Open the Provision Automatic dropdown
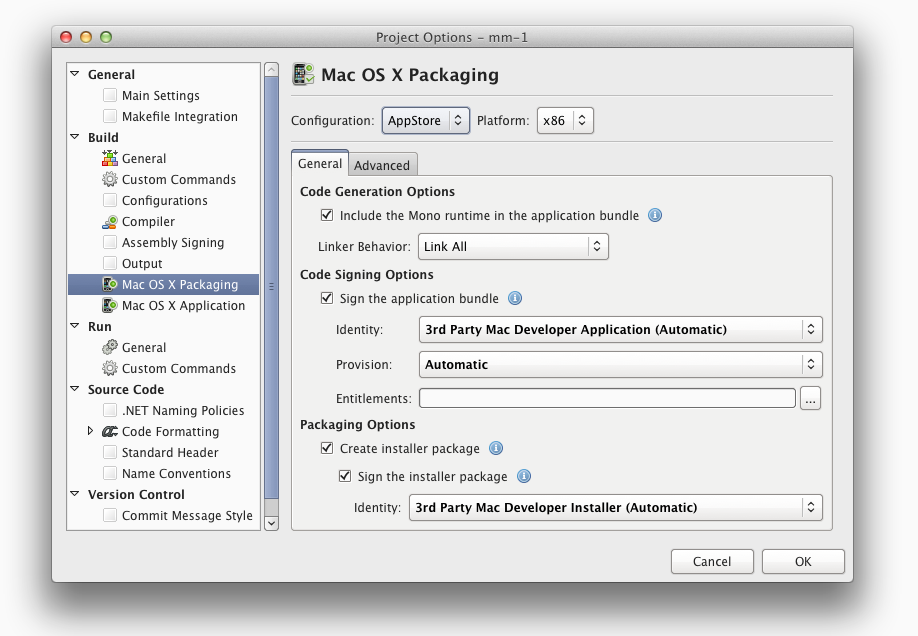Screen dimensions: 918x636 (x=621, y=364)
